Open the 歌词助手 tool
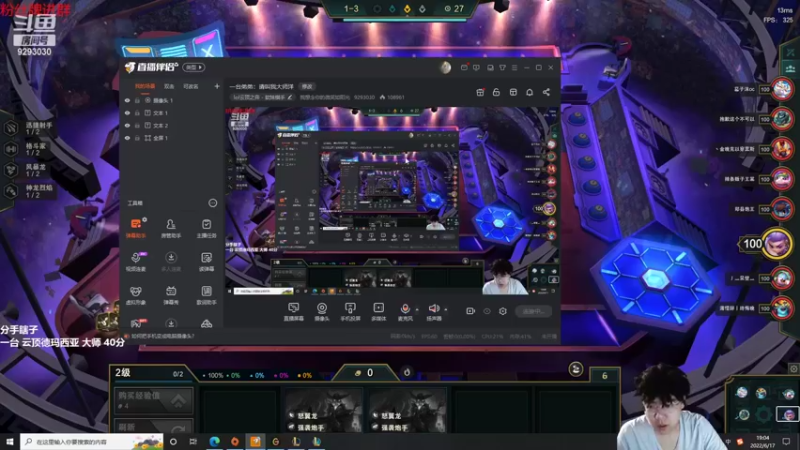Screen dimensions: 800x450 coord(206,295)
